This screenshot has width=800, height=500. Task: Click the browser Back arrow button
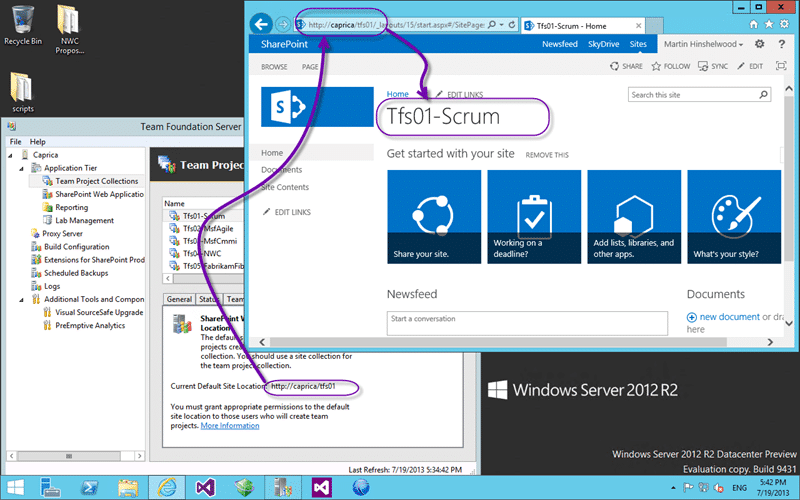click(261, 24)
